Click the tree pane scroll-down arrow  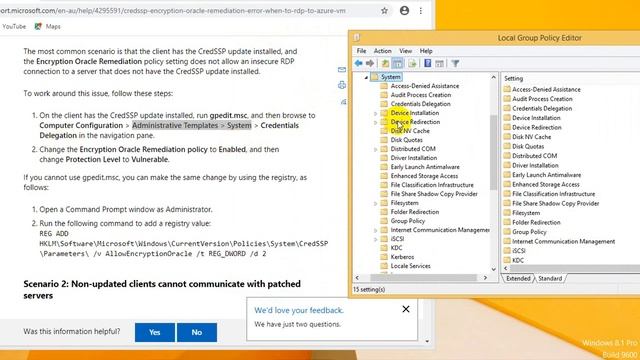pyautogui.click(x=493, y=269)
